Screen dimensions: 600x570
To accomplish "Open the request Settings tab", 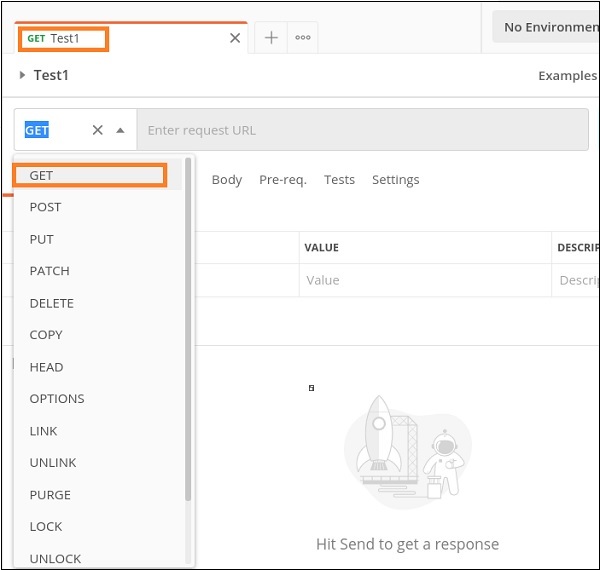I will pos(395,180).
